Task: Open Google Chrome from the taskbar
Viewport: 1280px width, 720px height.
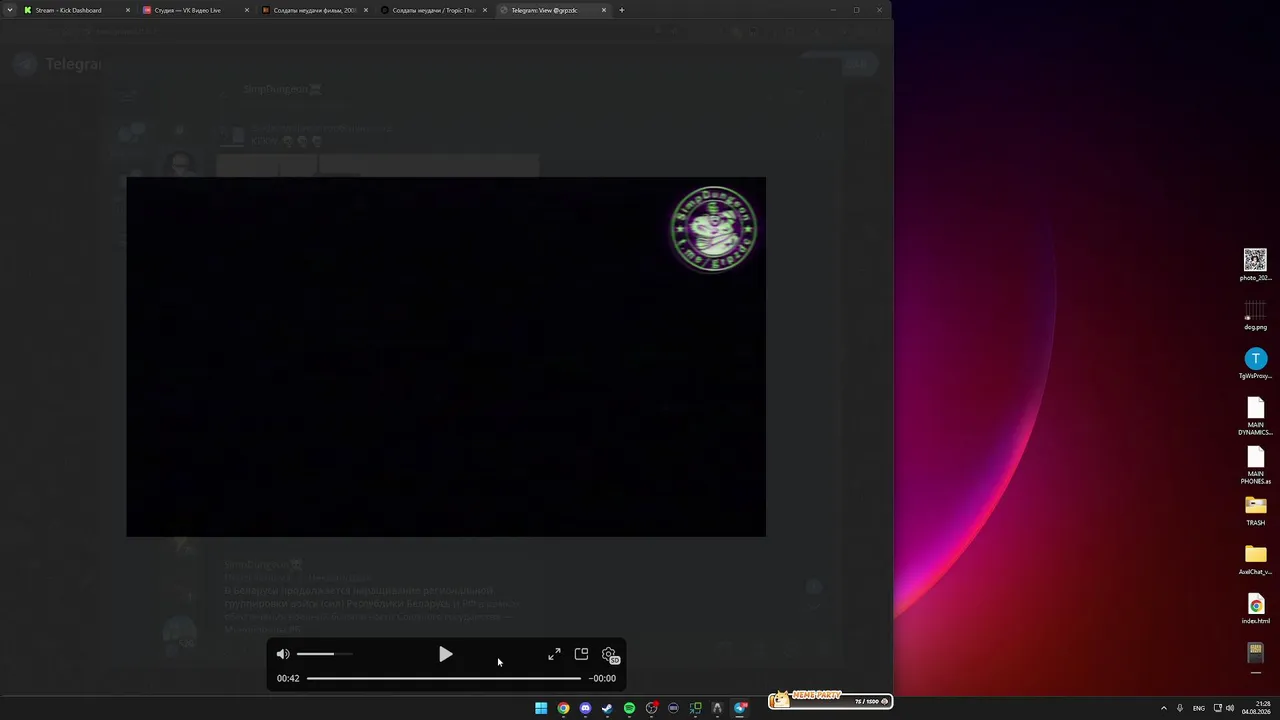Action: tap(563, 708)
